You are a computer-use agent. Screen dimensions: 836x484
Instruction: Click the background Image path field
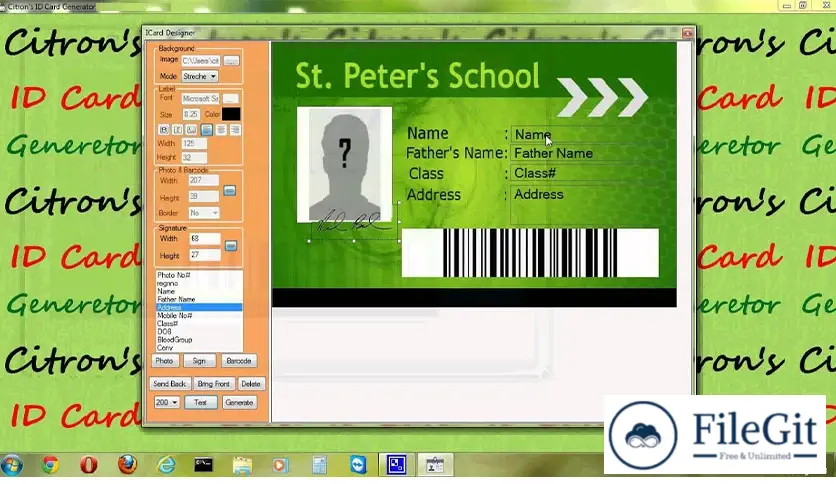coord(200,61)
